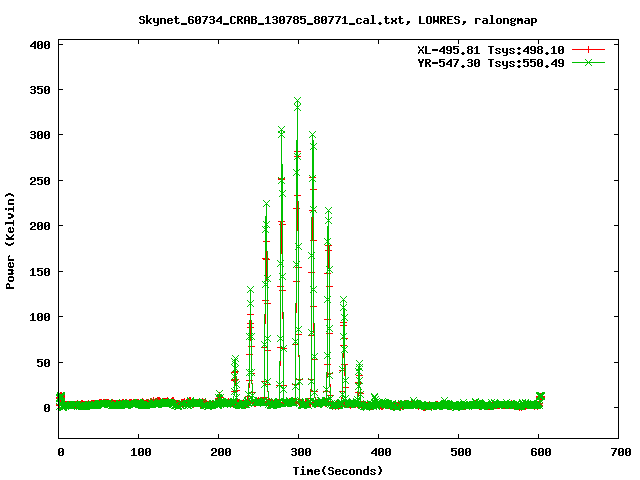This screenshot has height=480, width=640.
Task: Click the 250 y-axis tick label
Action: pos(40,181)
